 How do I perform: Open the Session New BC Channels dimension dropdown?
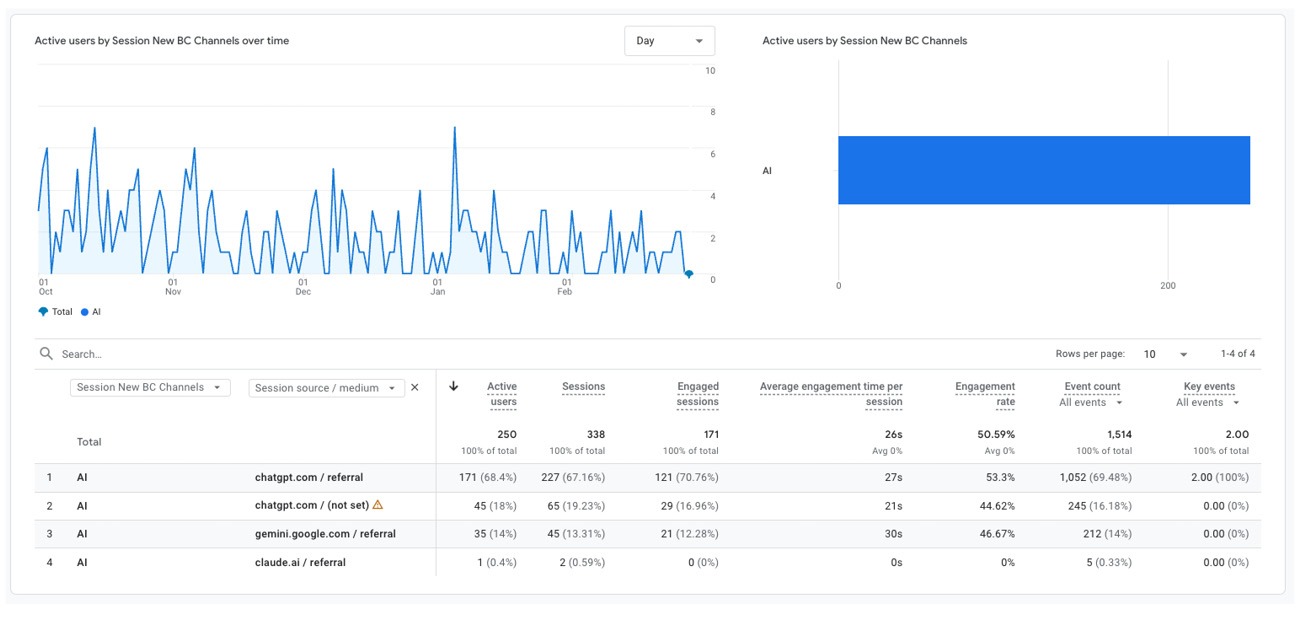coord(150,386)
